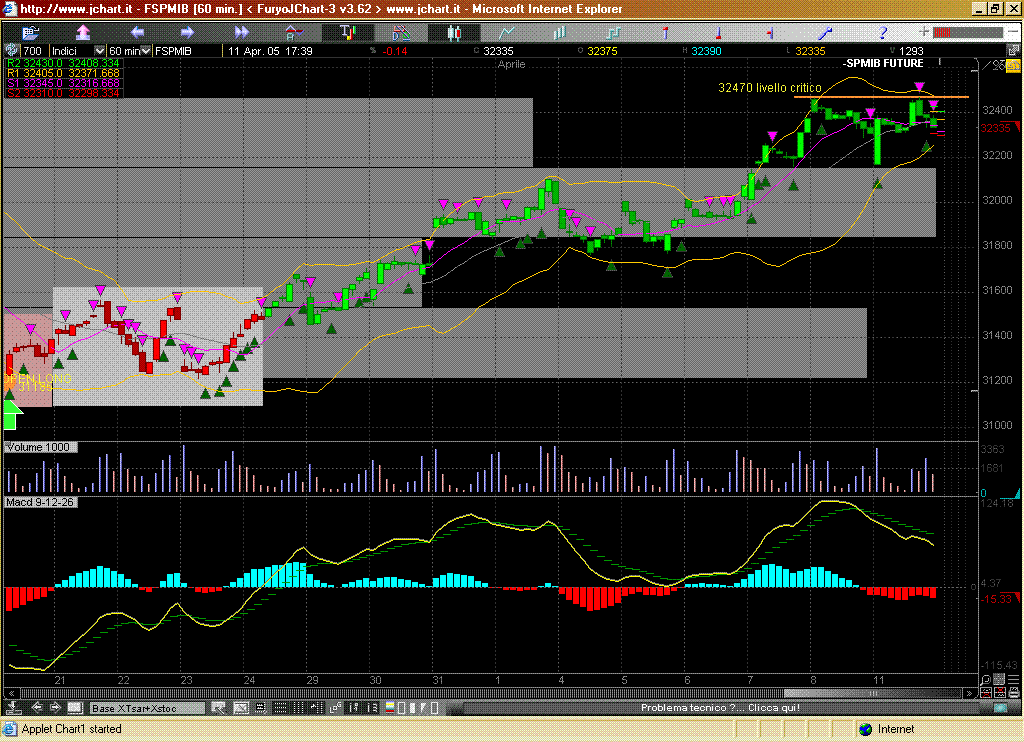Expand the Indici category dropdown
The height and width of the screenshot is (742, 1024).
(x=98, y=51)
